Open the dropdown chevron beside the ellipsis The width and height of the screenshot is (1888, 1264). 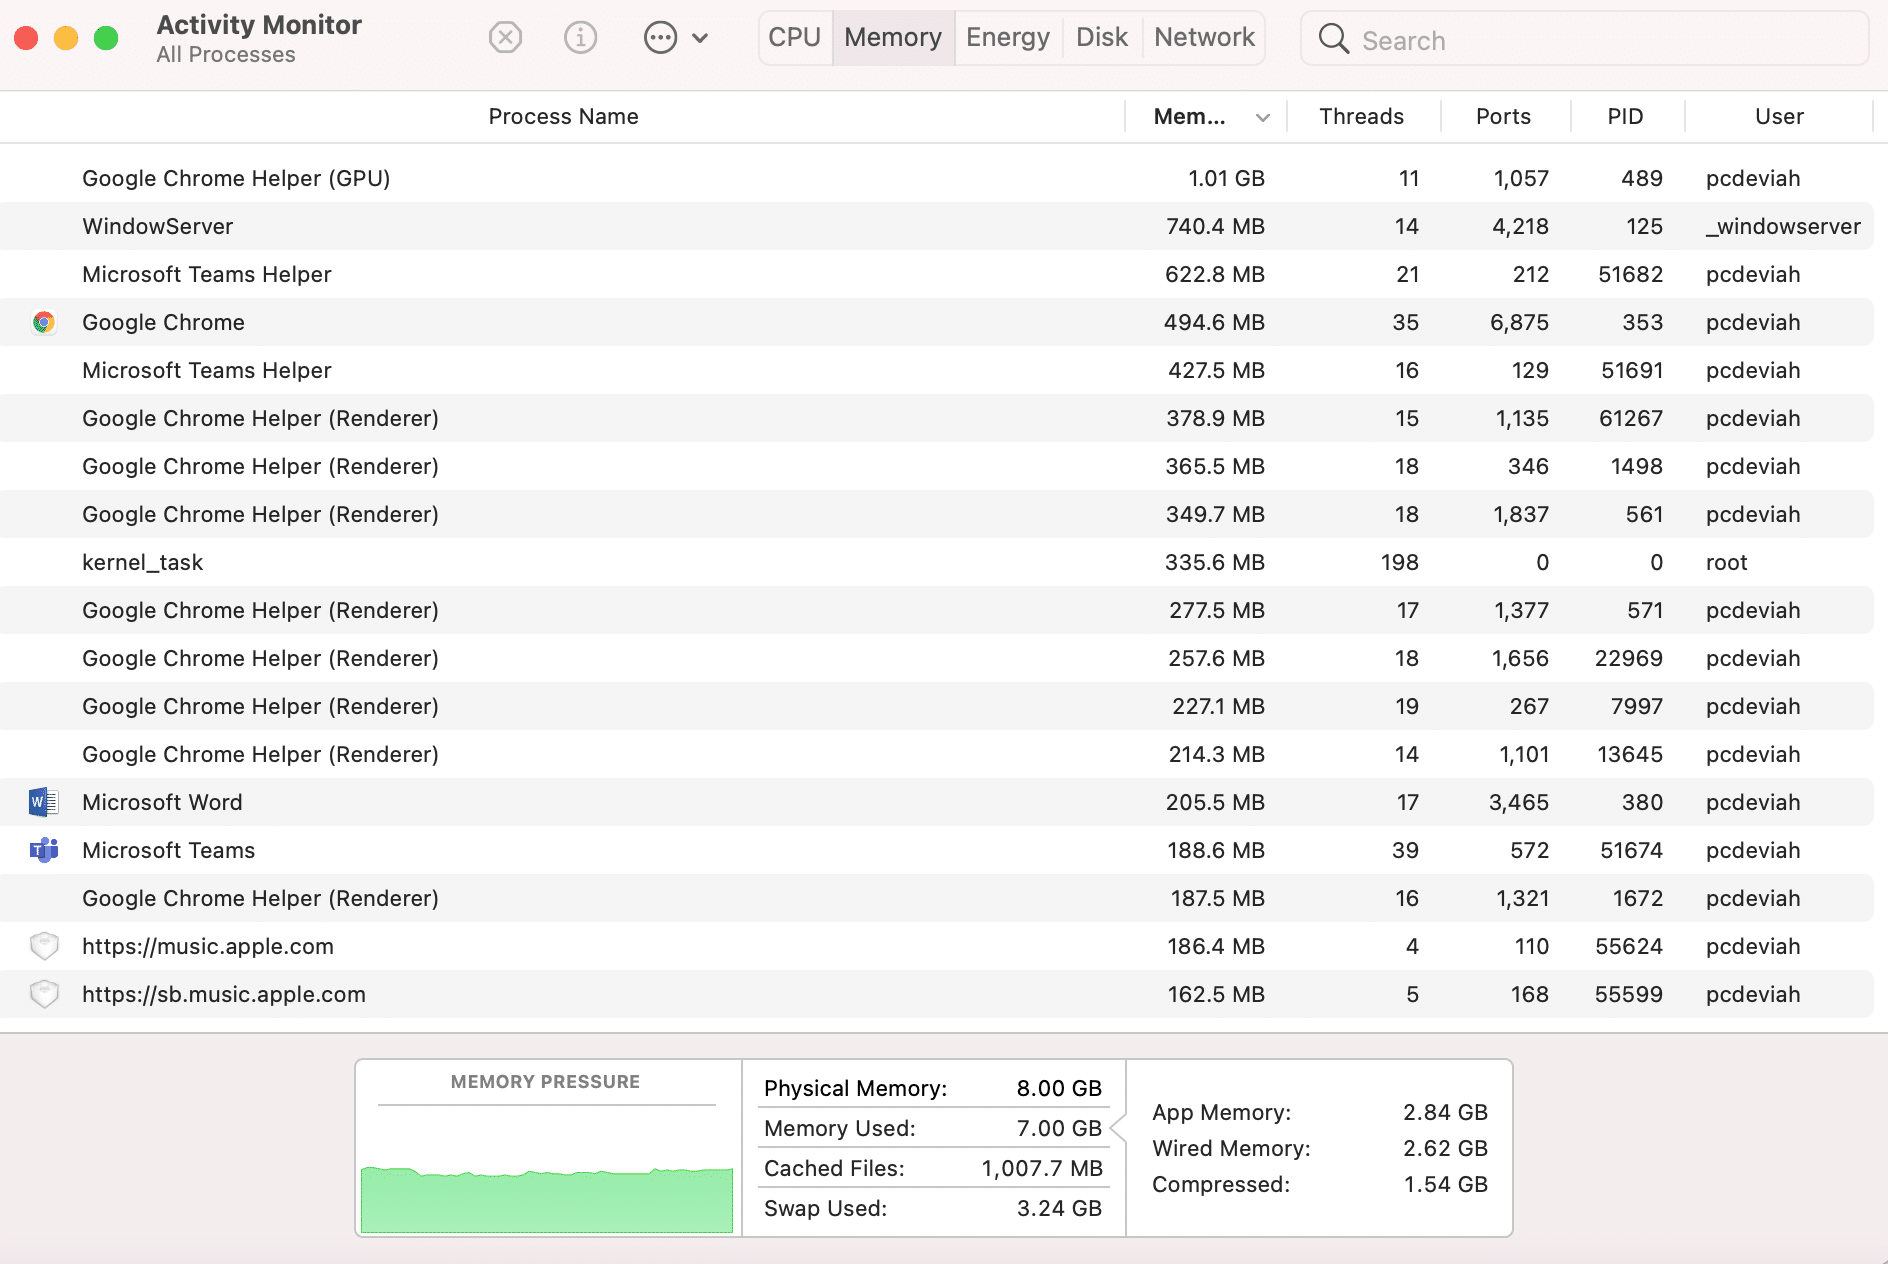(701, 38)
